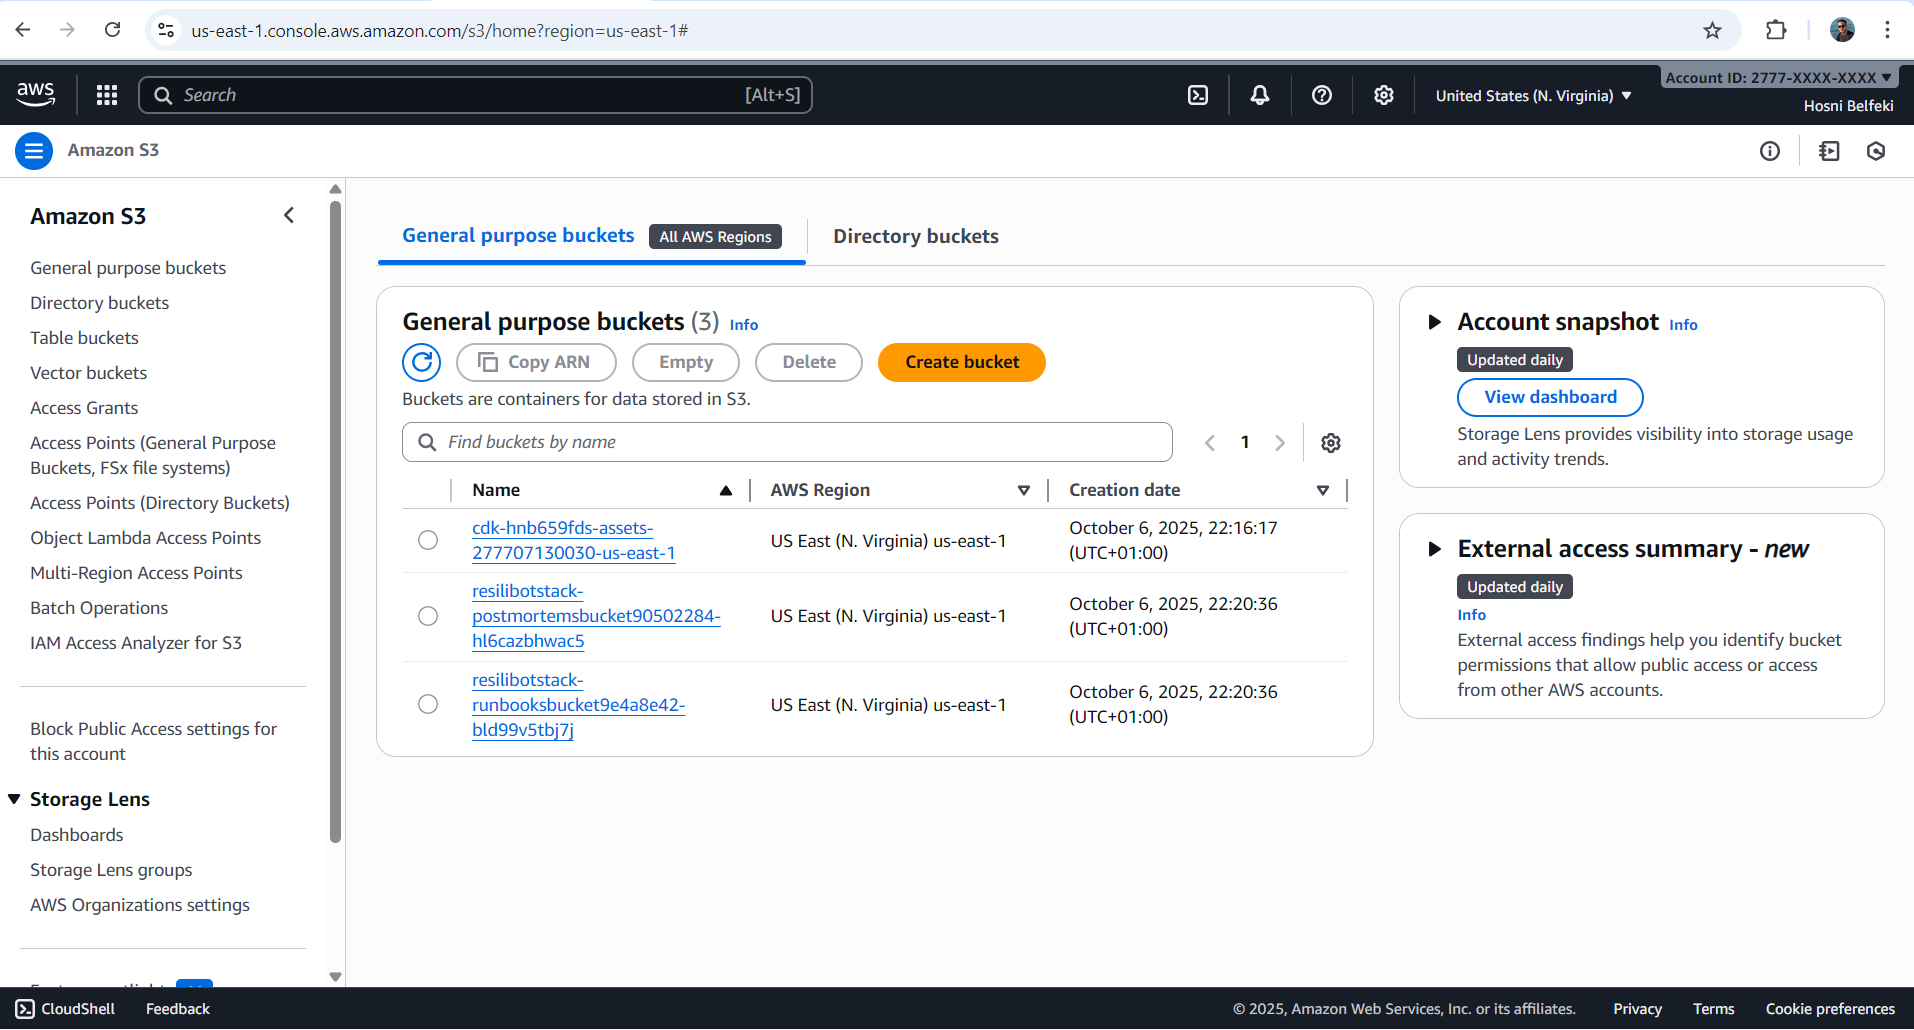Image resolution: width=1914 pixels, height=1030 pixels.
Task: Click the browser address bar URL
Action: pos(440,31)
